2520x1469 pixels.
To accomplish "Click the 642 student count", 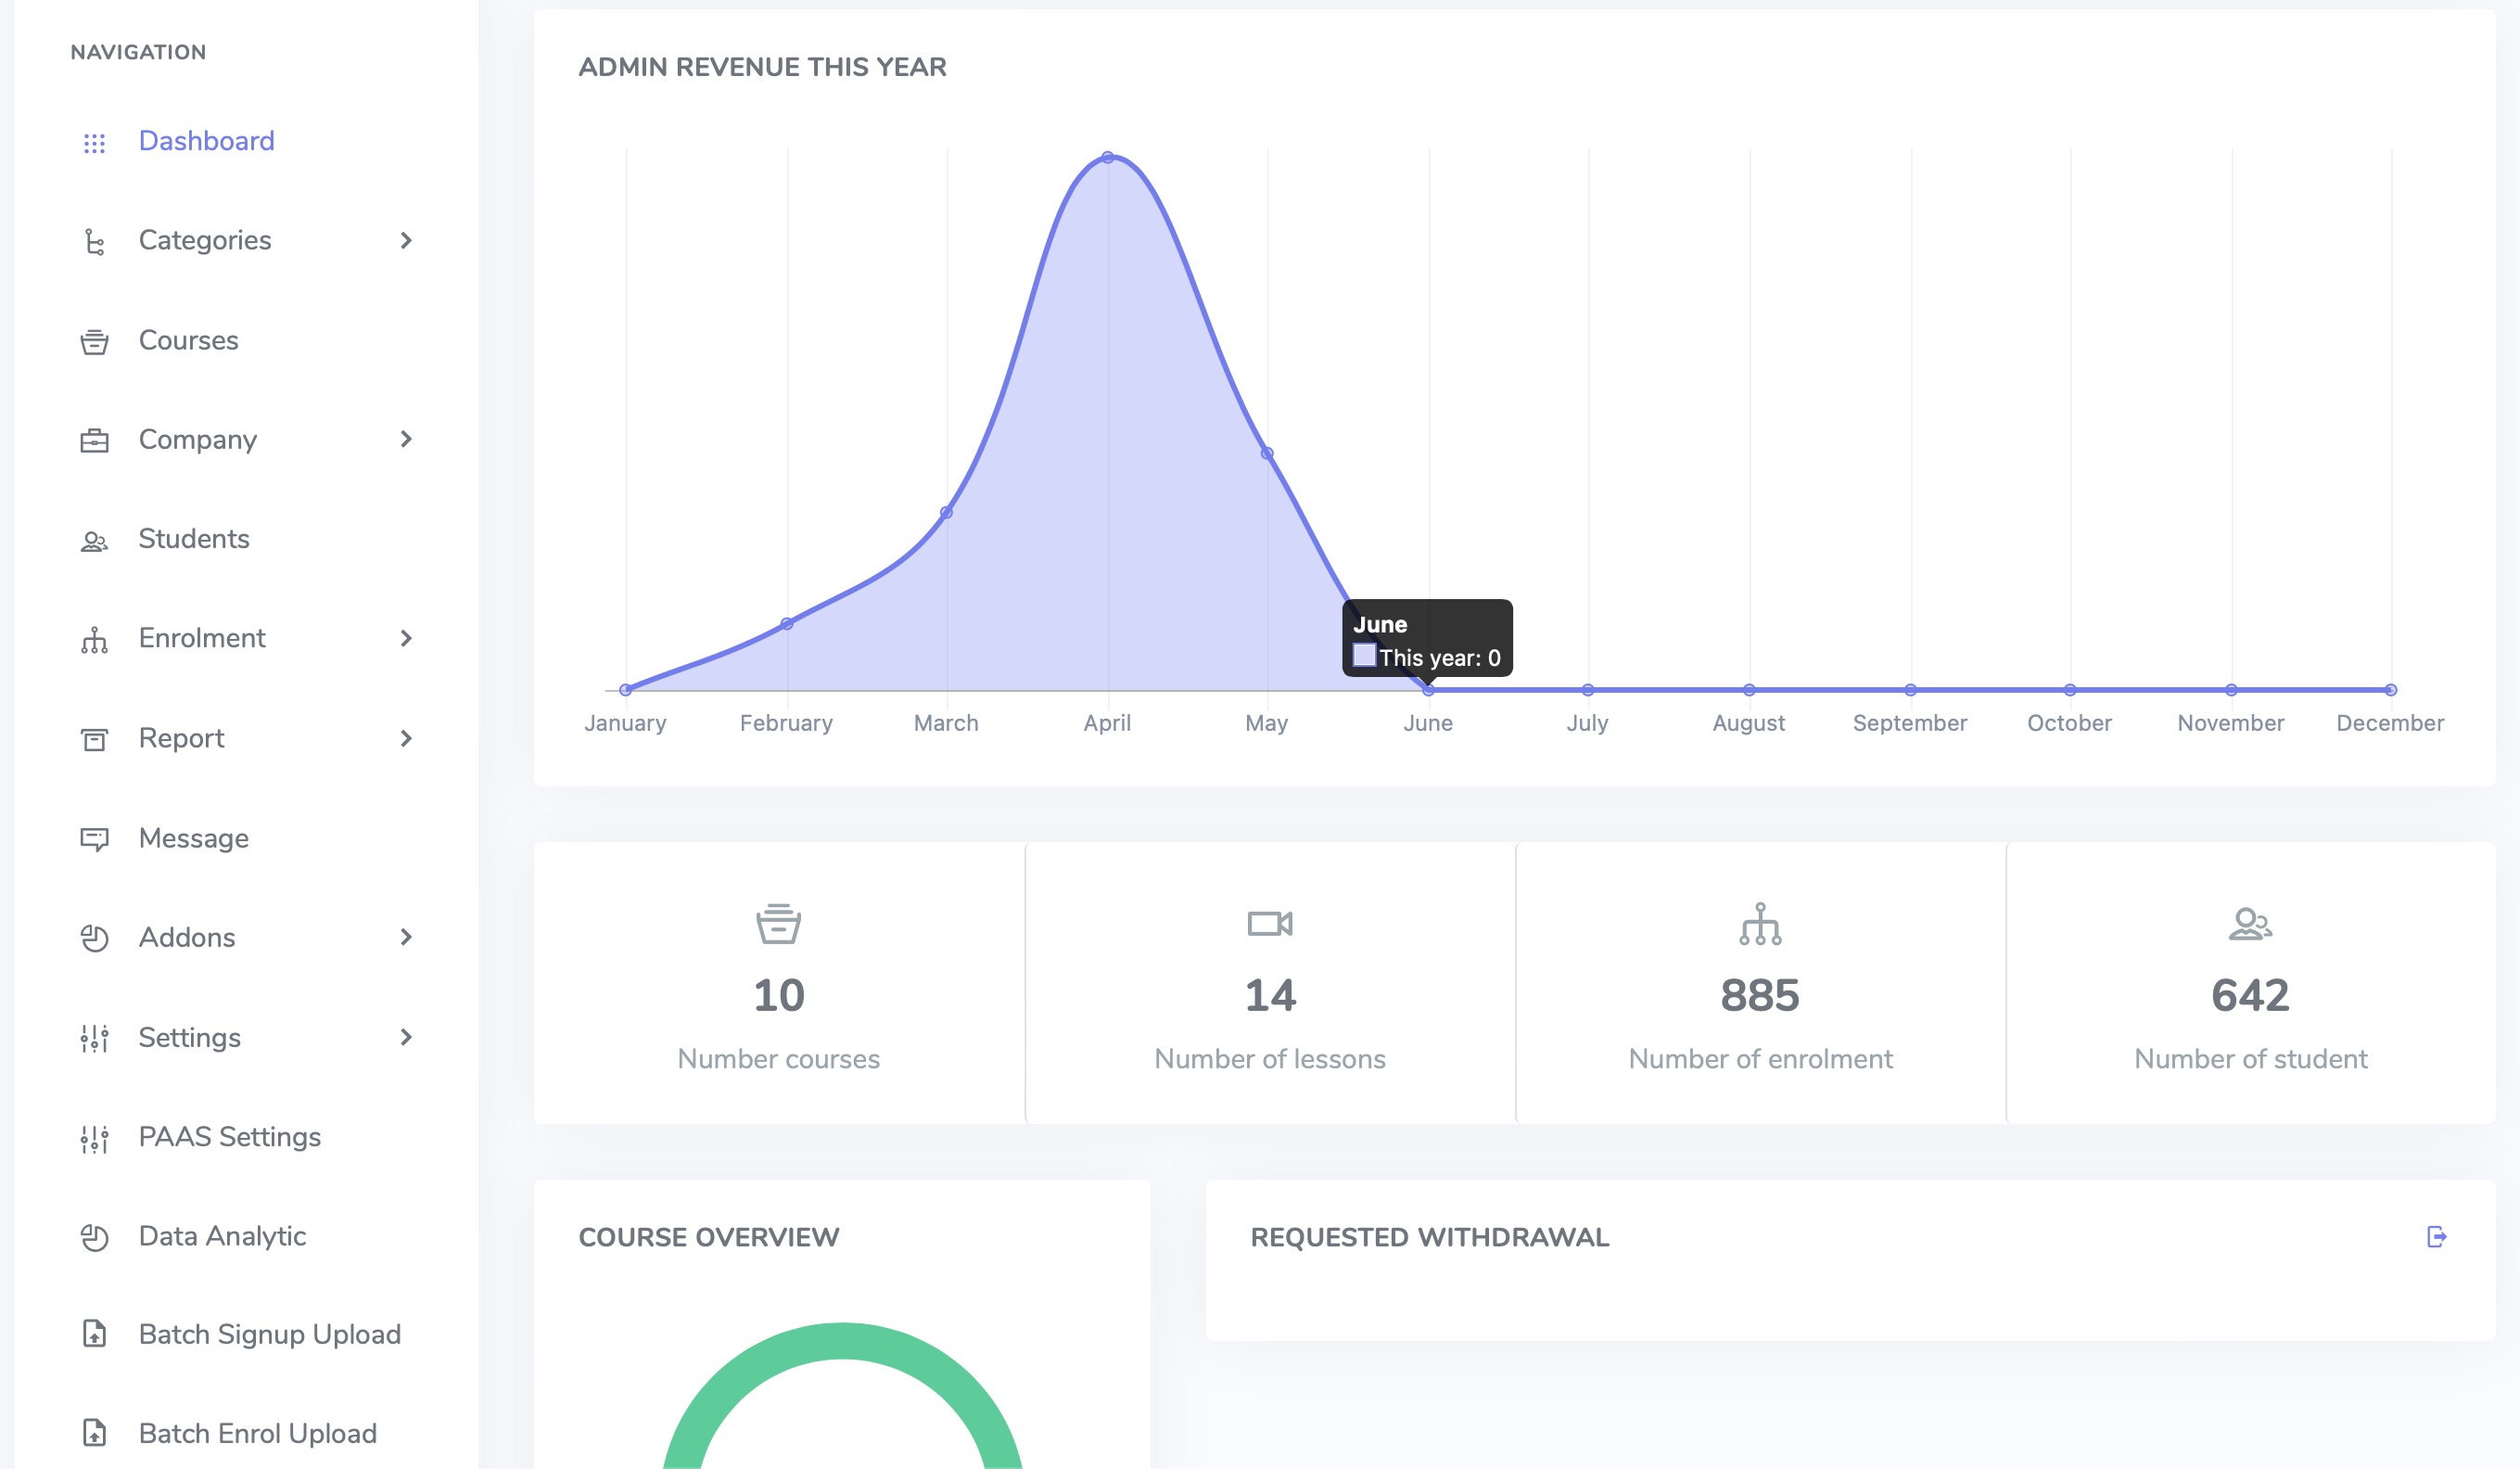I will tap(2250, 995).
